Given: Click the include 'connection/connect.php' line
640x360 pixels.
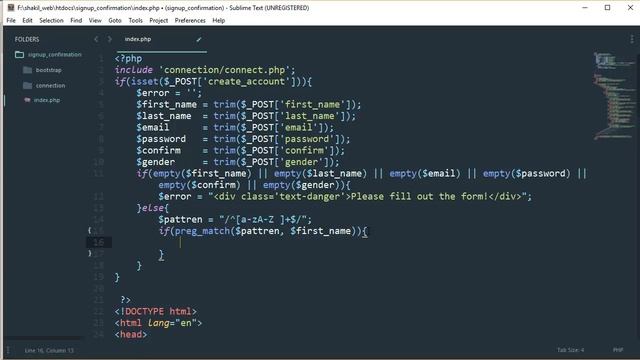Looking at the screenshot, I should point(205,70).
